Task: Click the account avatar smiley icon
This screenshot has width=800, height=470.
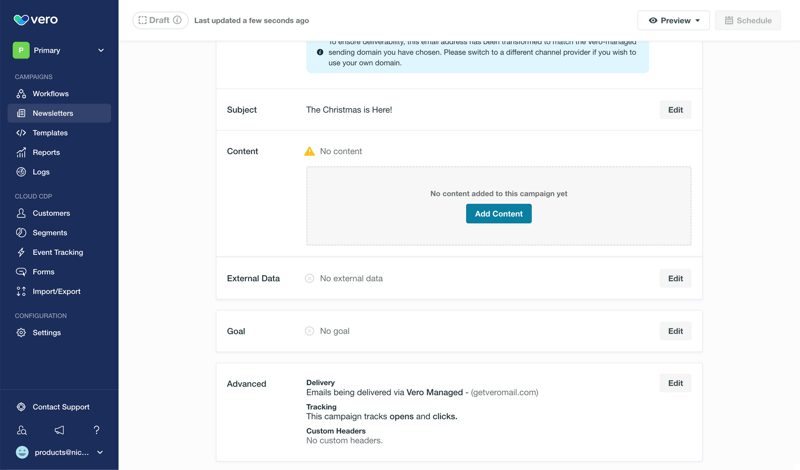Action: (22, 452)
